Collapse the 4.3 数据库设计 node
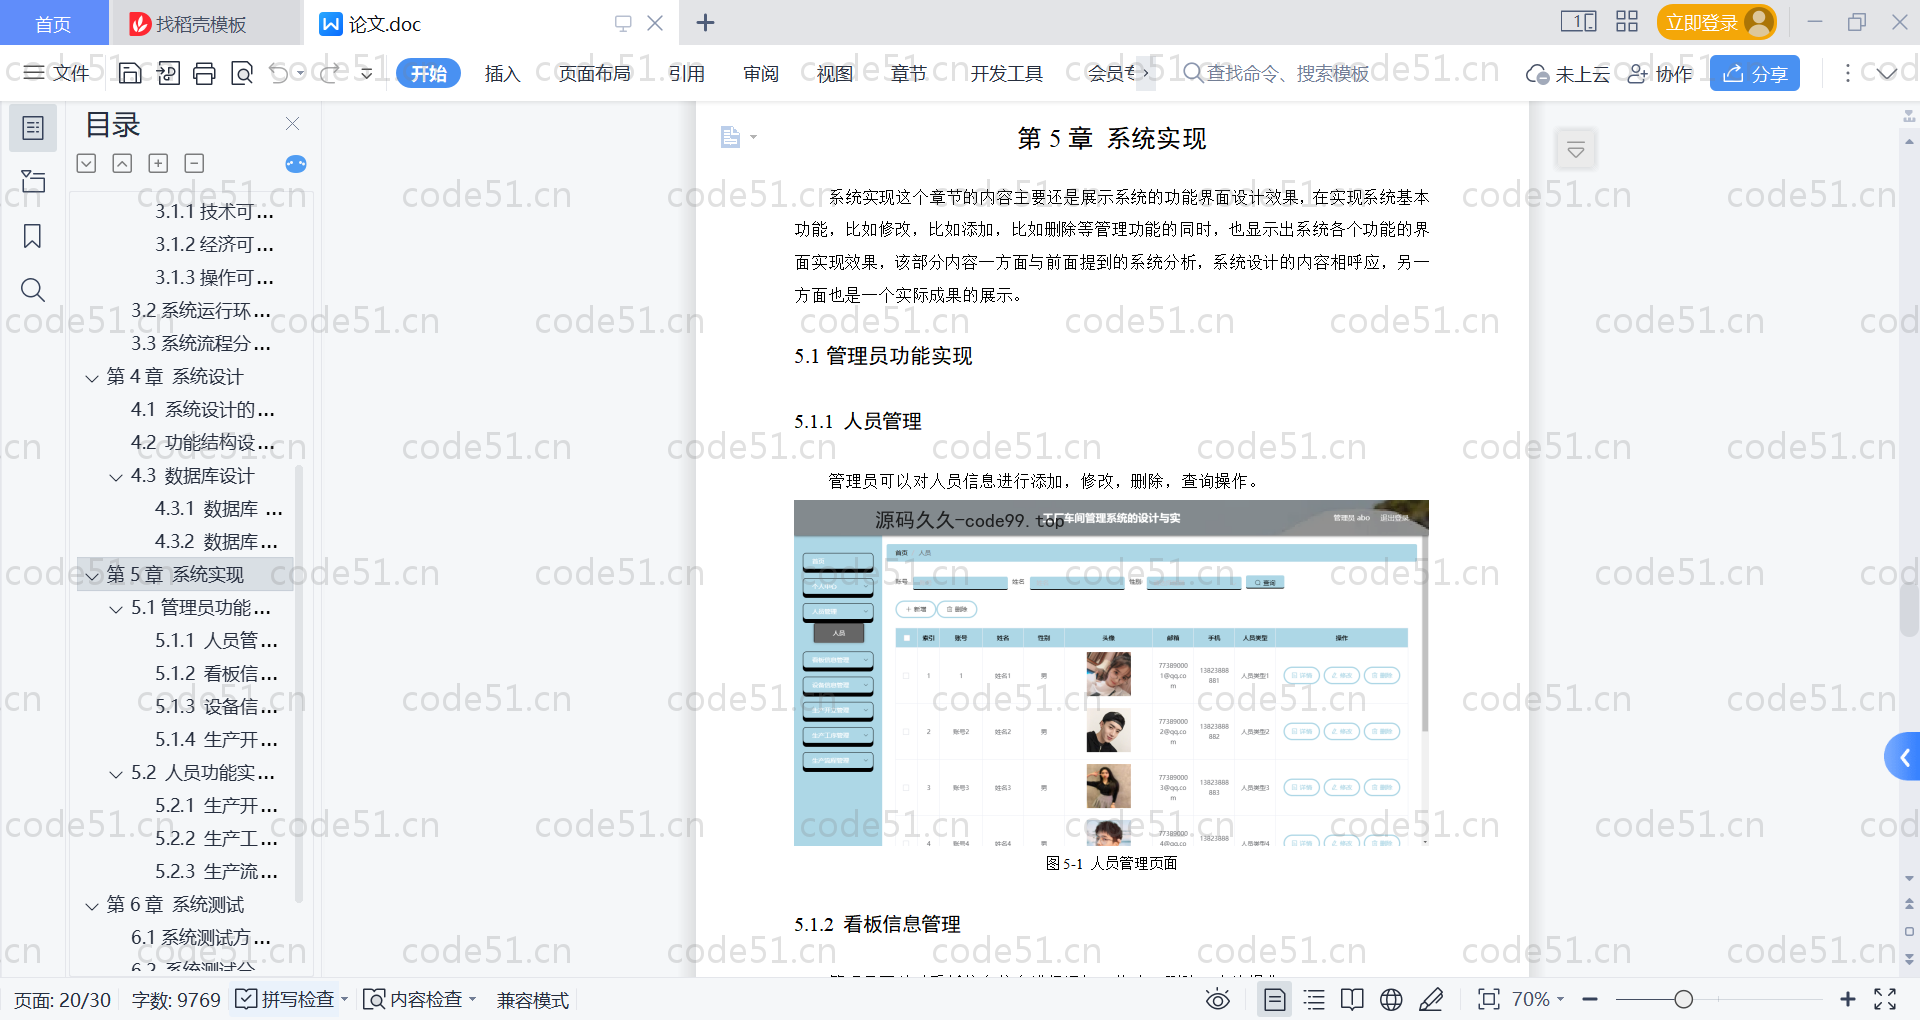 [116, 477]
